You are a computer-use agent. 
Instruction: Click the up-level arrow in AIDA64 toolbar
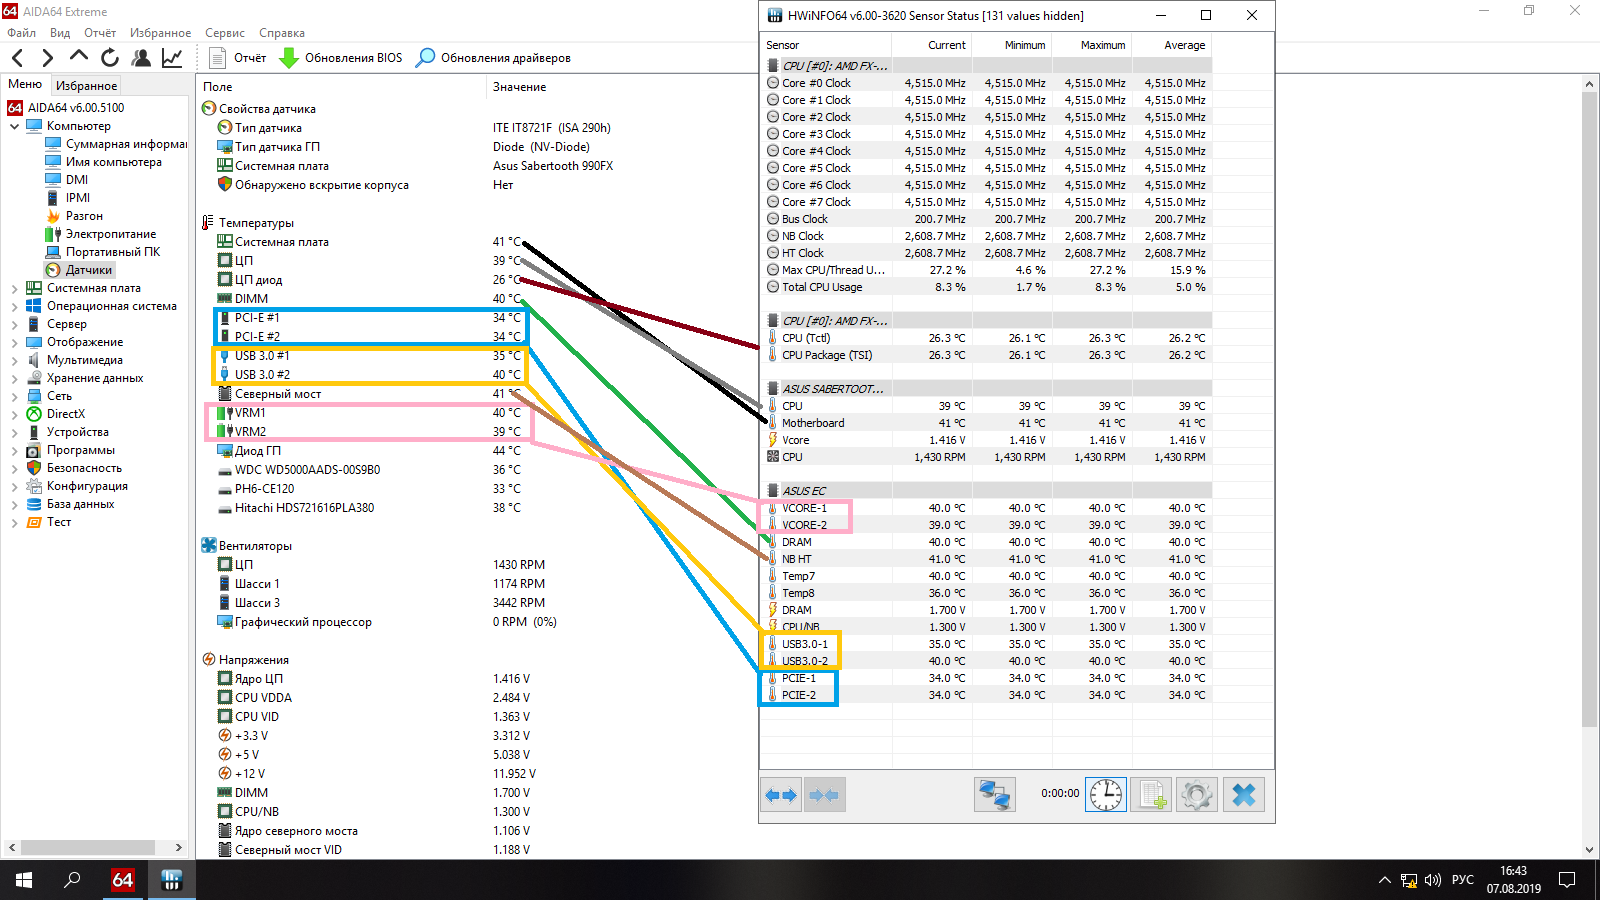pyautogui.click(x=79, y=57)
